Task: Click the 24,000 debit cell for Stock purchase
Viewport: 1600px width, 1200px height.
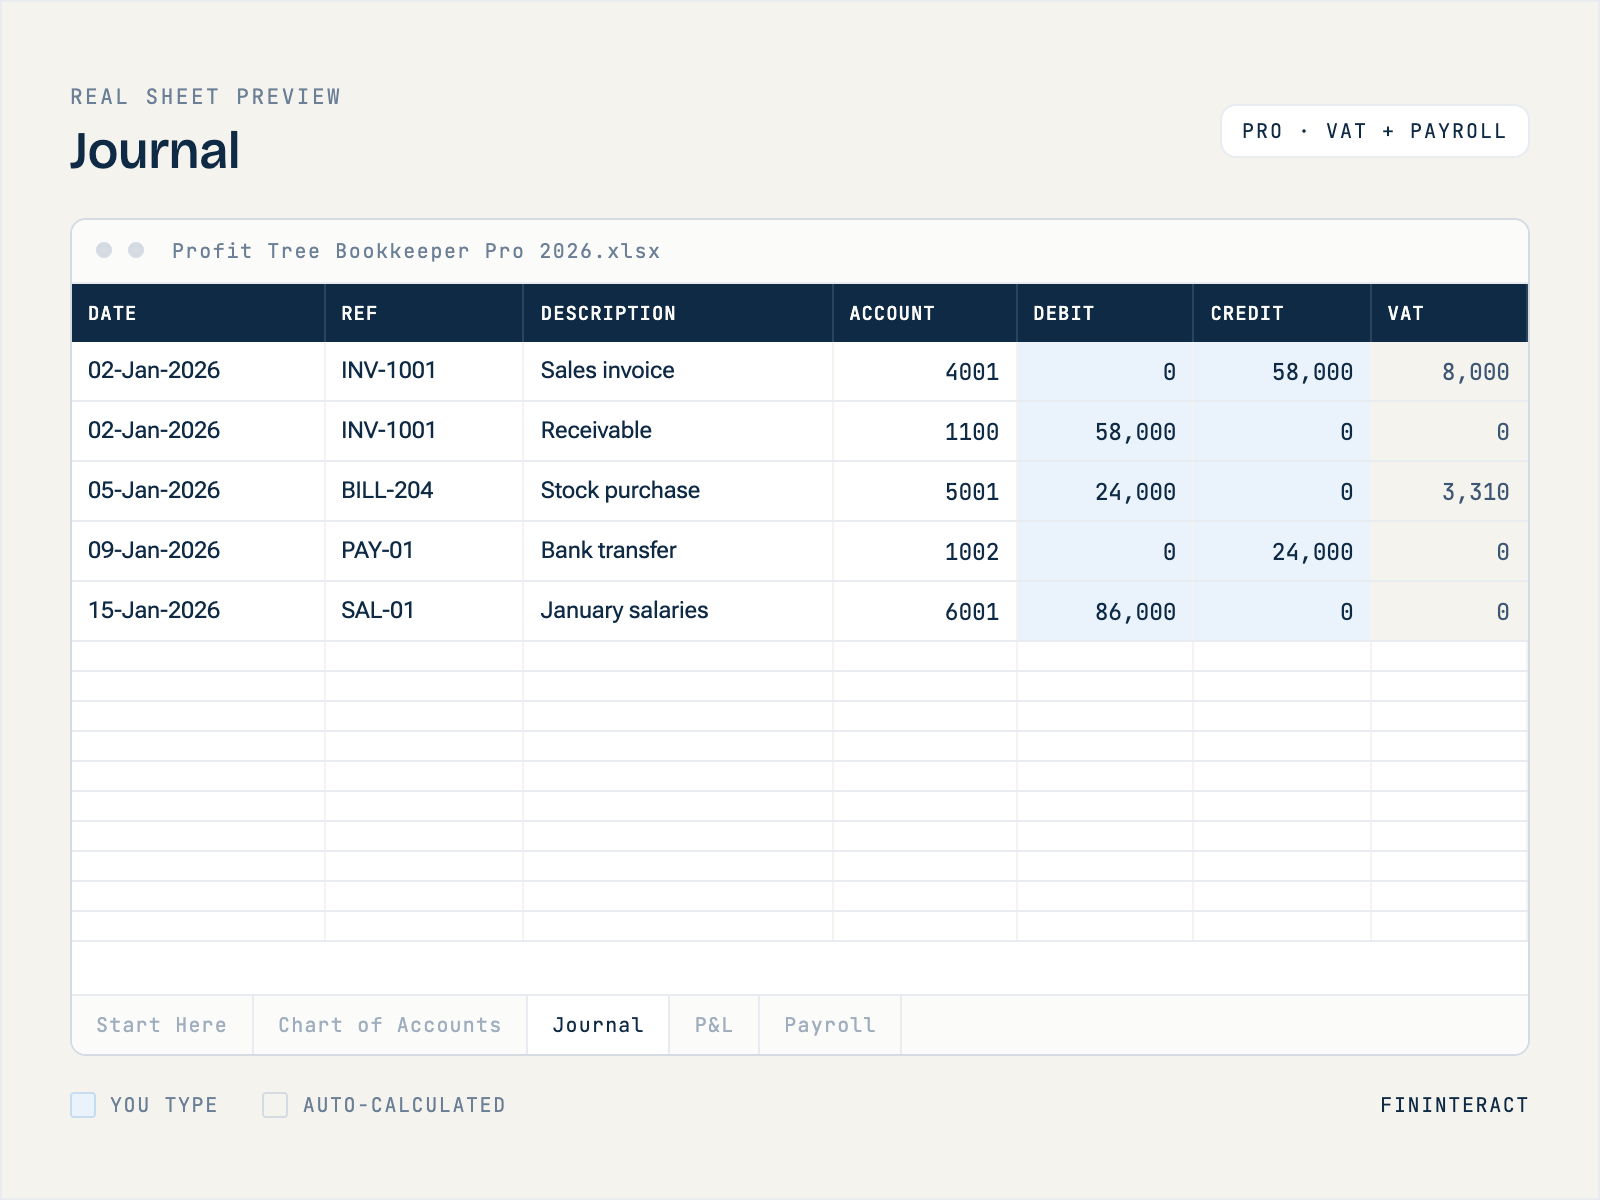Action: click(1105, 491)
